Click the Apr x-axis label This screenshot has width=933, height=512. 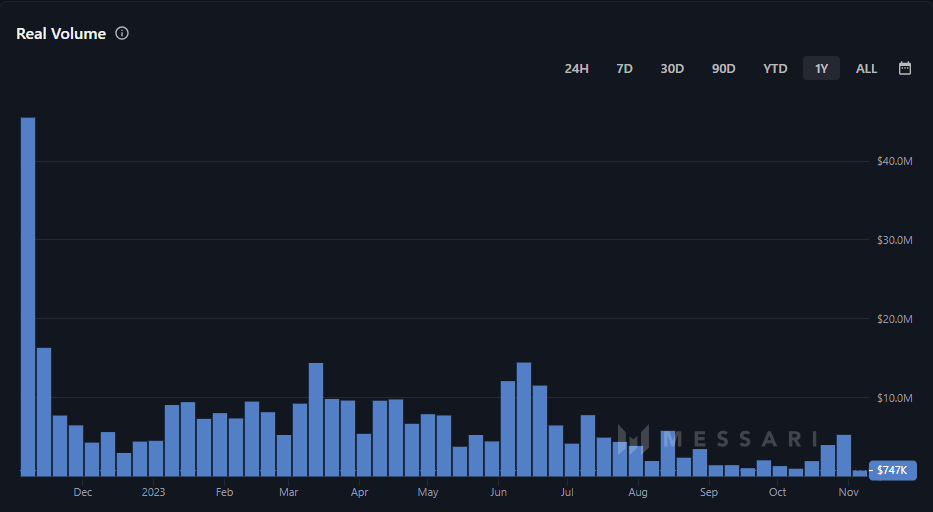click(359, 492)
